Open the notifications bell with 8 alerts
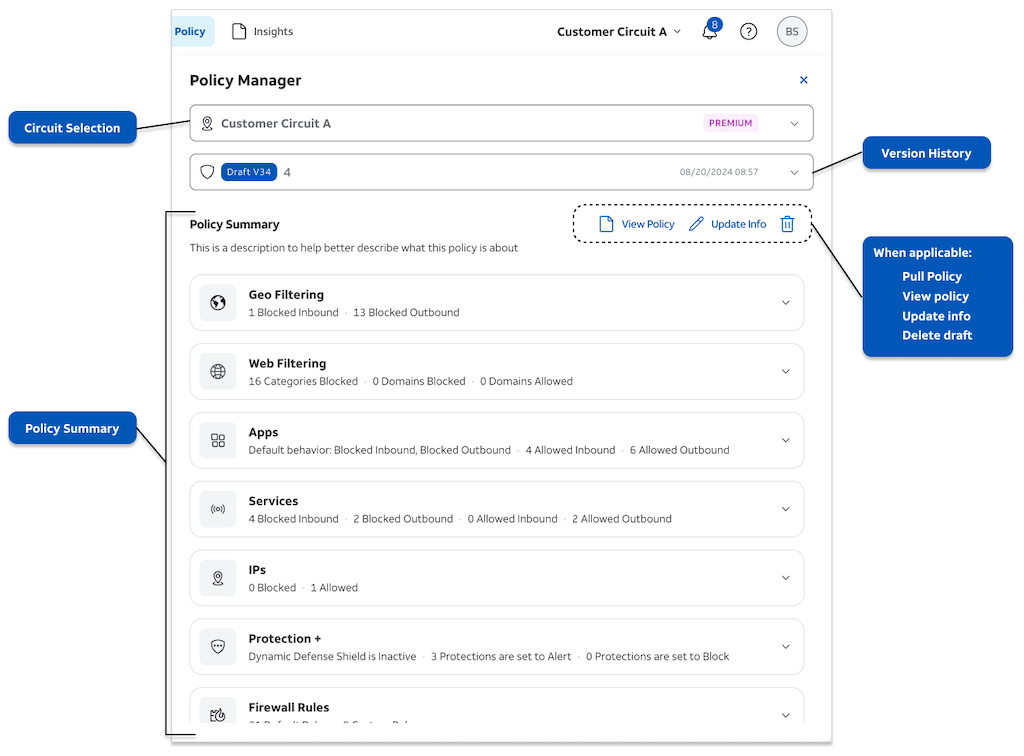Image resolution: width=1024 pixels, height=756 pixels. click(x=710, y=31)
